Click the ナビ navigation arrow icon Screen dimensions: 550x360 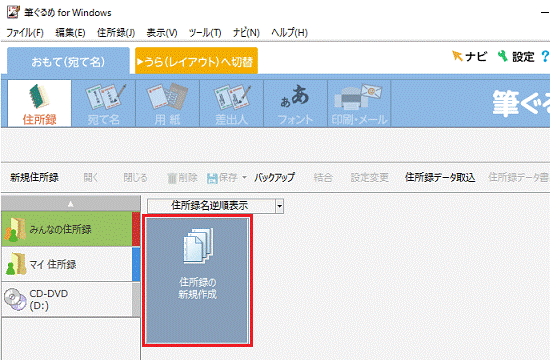[x=457, y=56]
